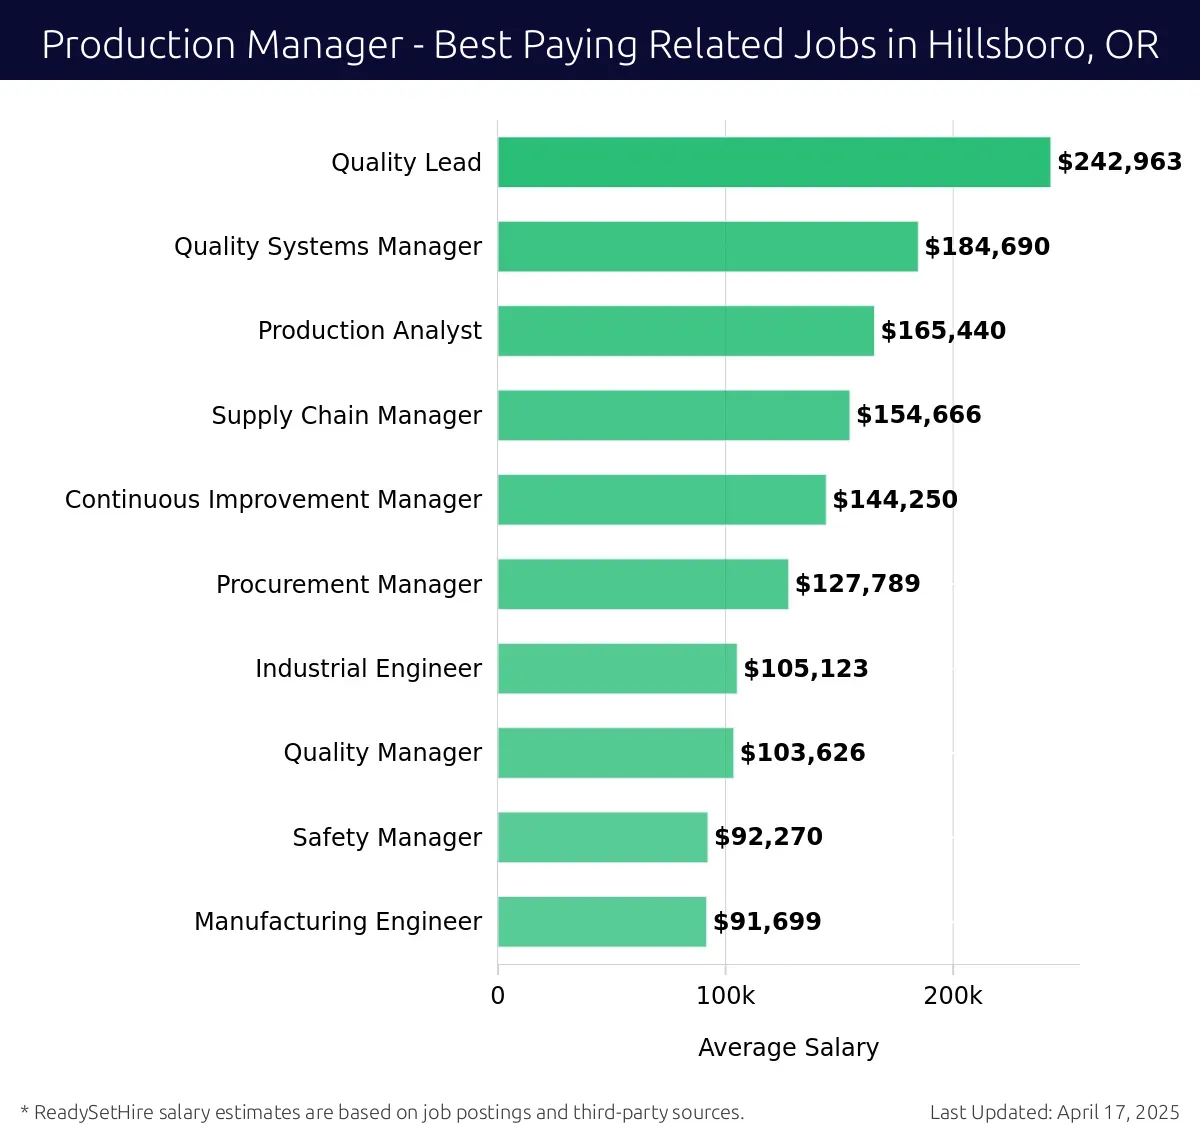Image resolution: width=1200 pixels, height=1140 pixels.
Task: Click the Industrial Engineer bar
Action: click(x=617, y=668)
